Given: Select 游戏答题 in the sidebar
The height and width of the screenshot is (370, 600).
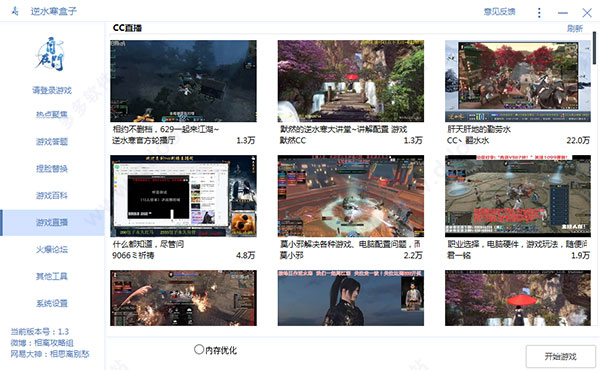Looking at the screenshot, I should (x=52, y=142).
